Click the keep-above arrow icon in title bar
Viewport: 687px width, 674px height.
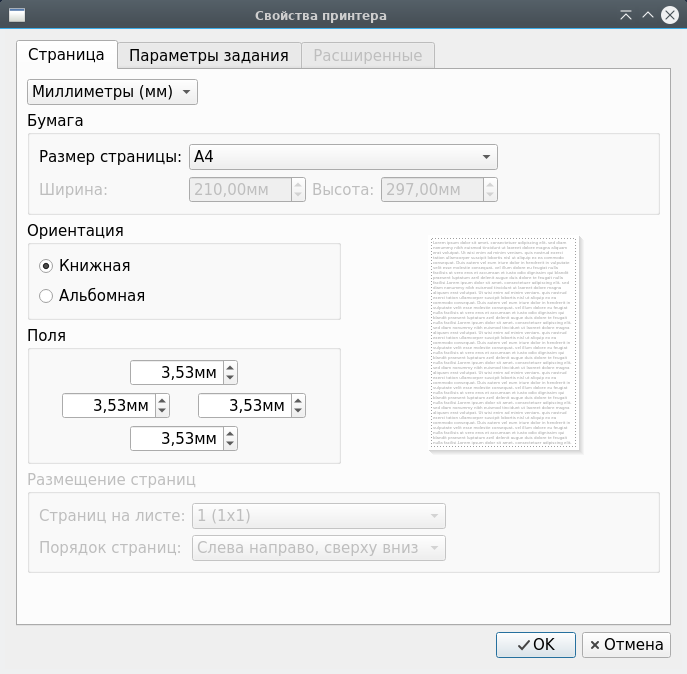626,15
